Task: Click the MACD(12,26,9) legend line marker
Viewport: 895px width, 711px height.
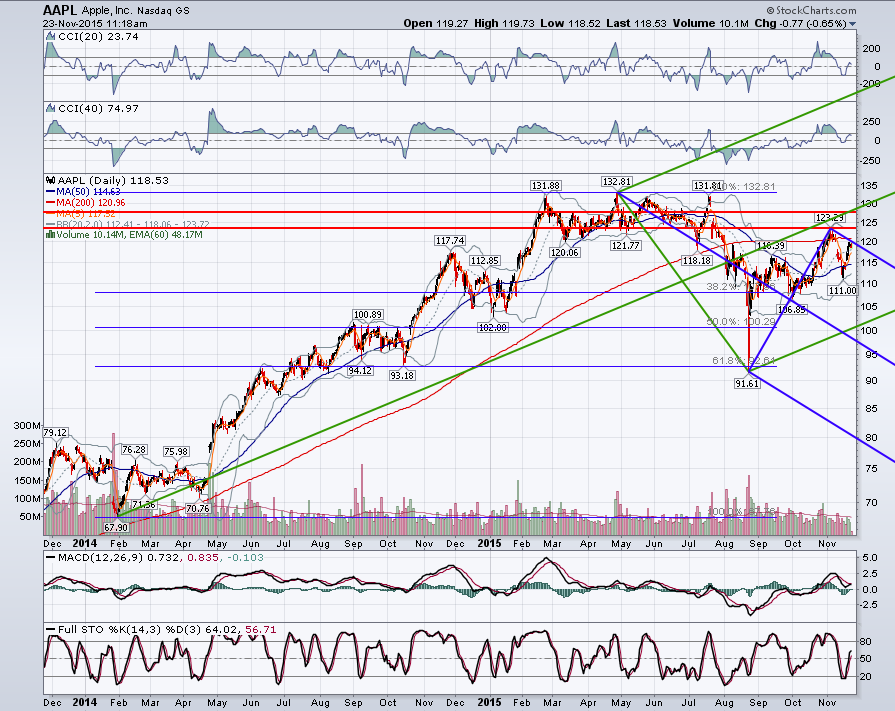Action: (x=51, y=558)
